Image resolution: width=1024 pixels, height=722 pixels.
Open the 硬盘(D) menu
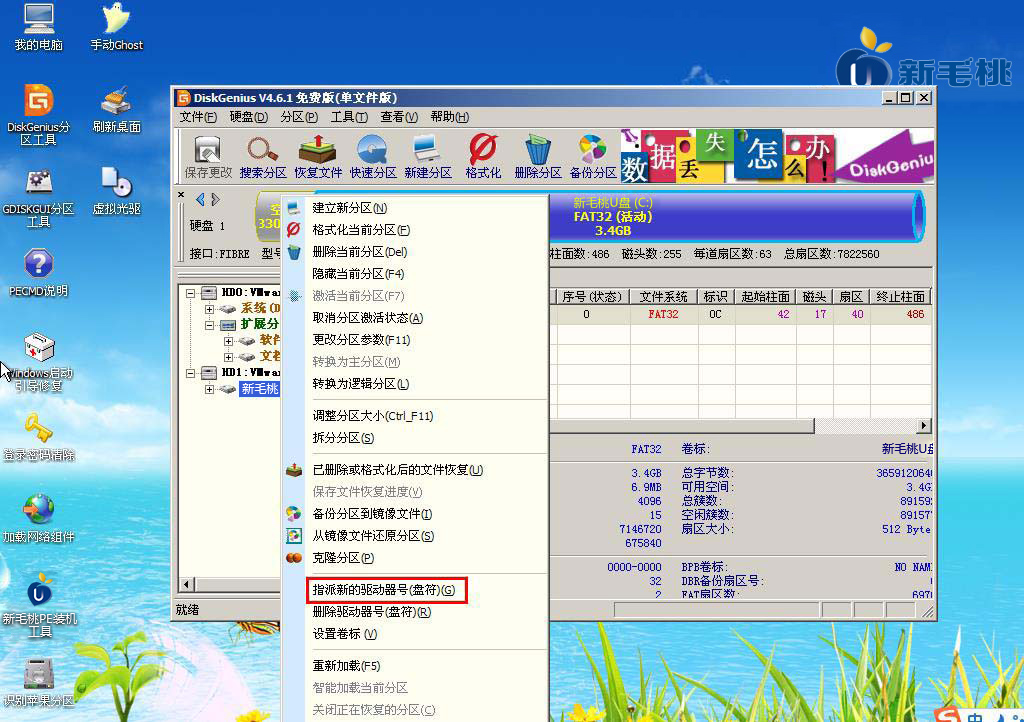tap(248, 117)
